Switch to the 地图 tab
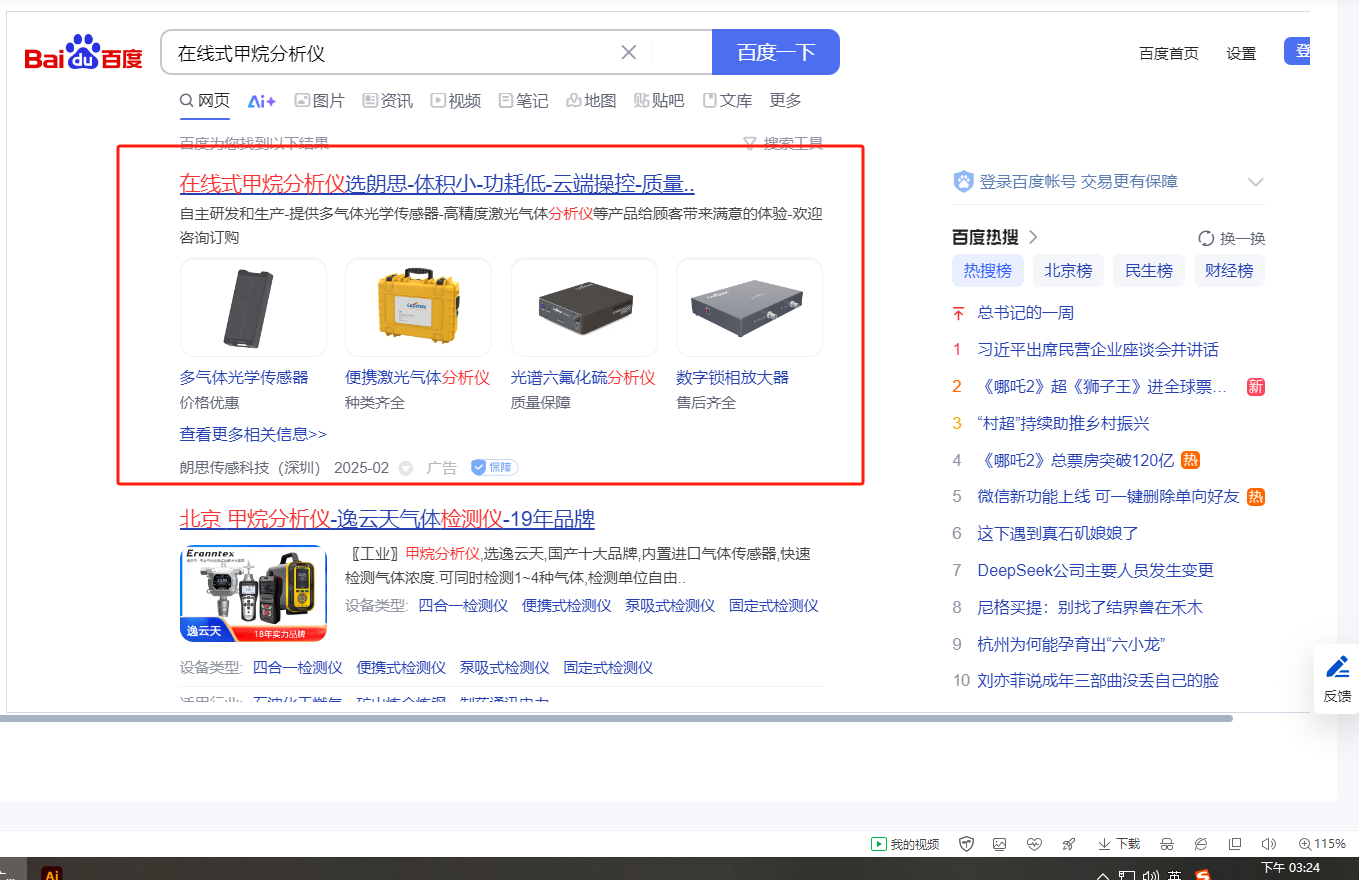The image size is (1359, 880). click(591, 101)
